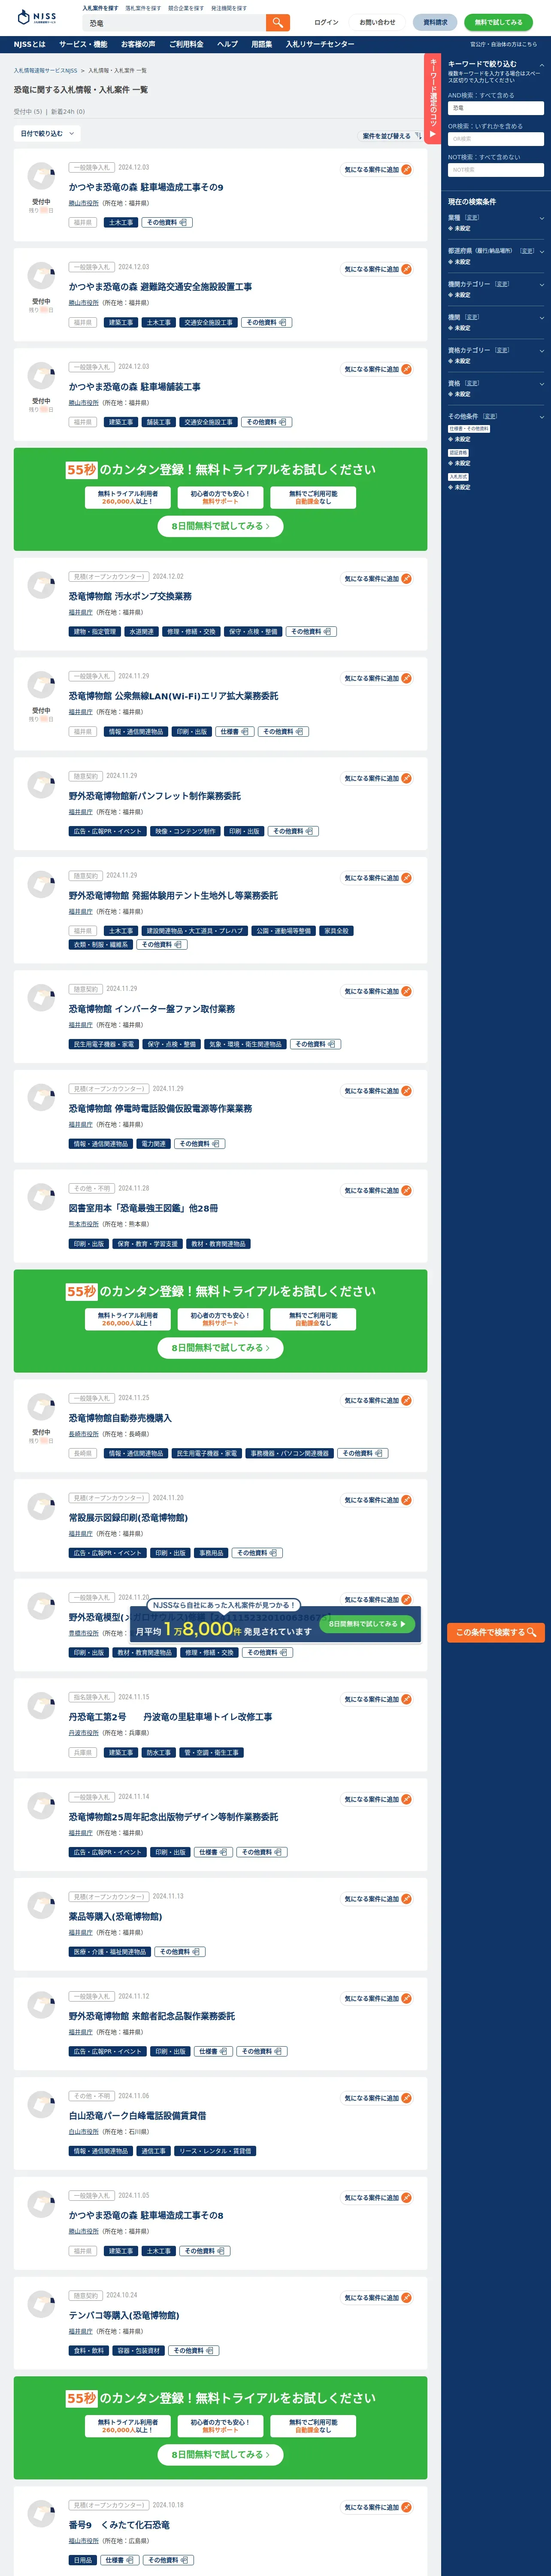This screenshot has width=551, height=2576.
Task: Expand the 業種 search condition
Action: pyautogui.click(x=542, y=218)
